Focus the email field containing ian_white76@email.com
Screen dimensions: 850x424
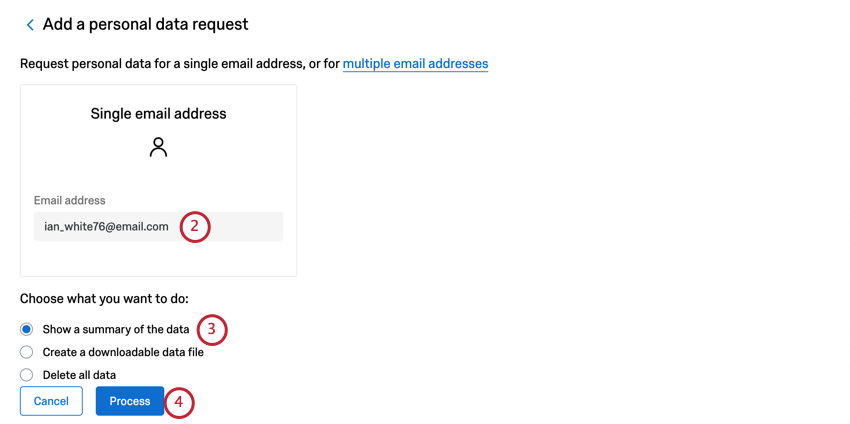coord(158,227)
